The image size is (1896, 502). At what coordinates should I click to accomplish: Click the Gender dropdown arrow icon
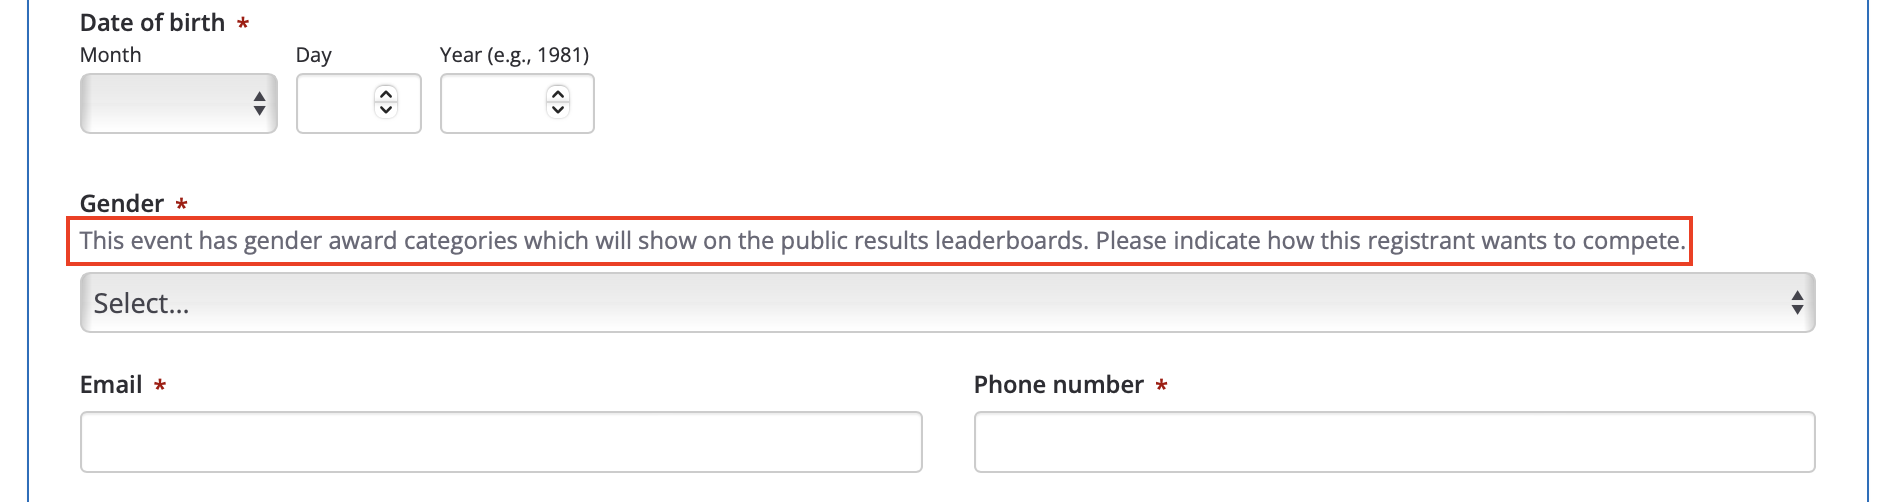1797,303
